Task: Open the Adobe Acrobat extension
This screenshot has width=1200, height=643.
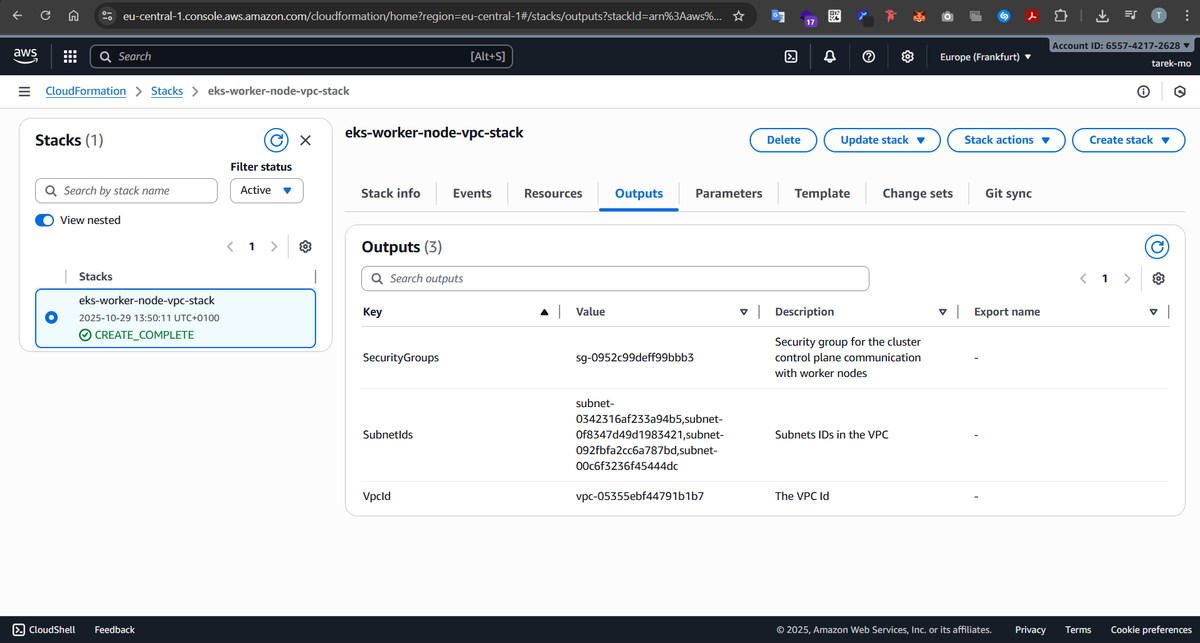Action: (x=1032, y=16)
